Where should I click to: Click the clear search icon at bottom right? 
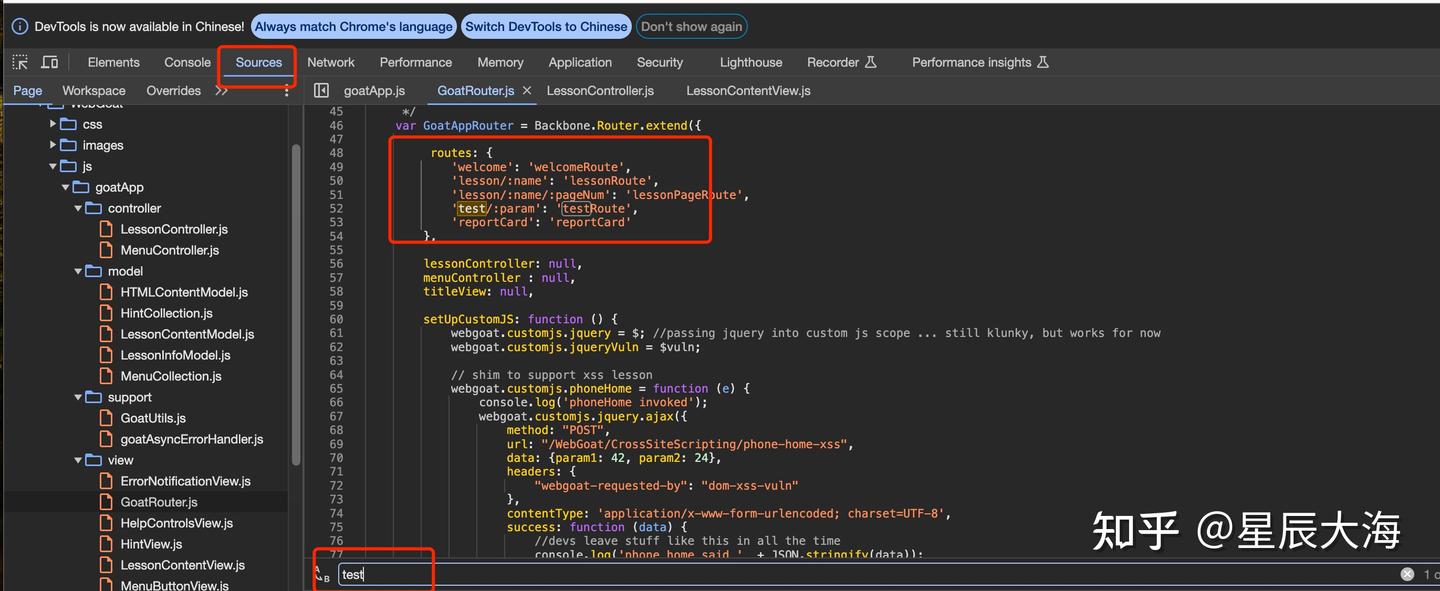click(1408, 574)
